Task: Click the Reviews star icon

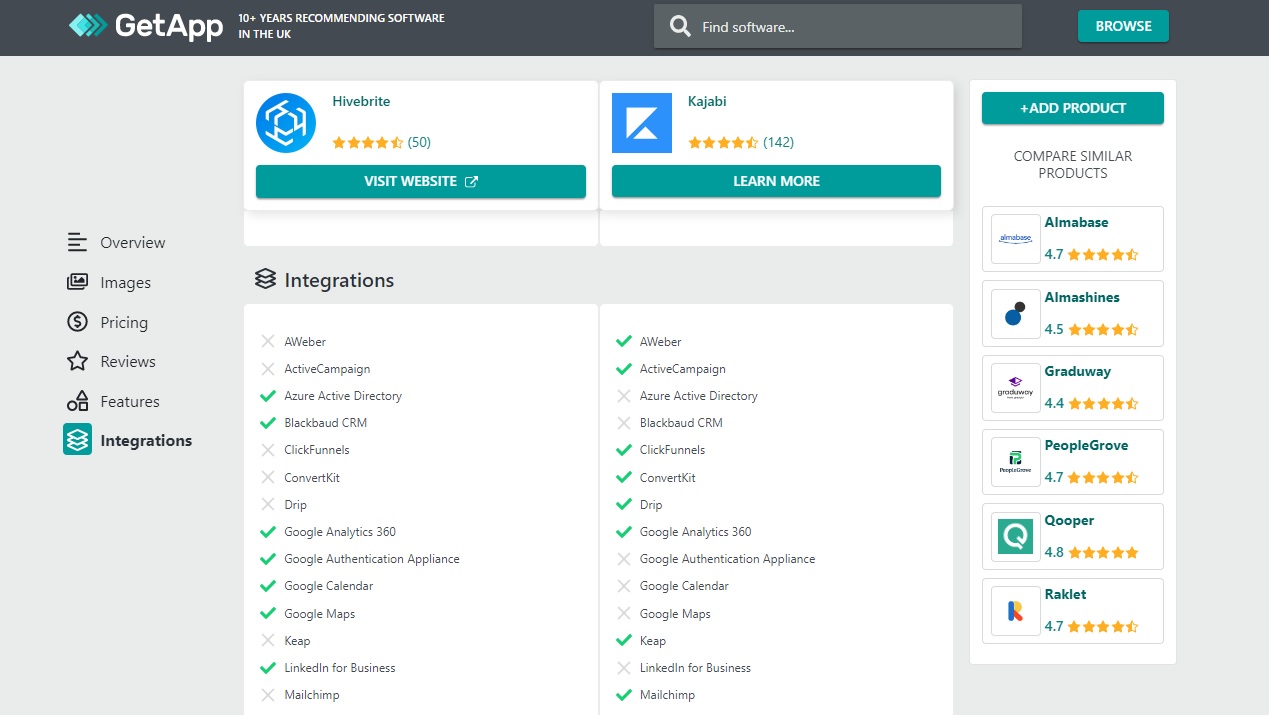Action: click(x=77, y=361)
